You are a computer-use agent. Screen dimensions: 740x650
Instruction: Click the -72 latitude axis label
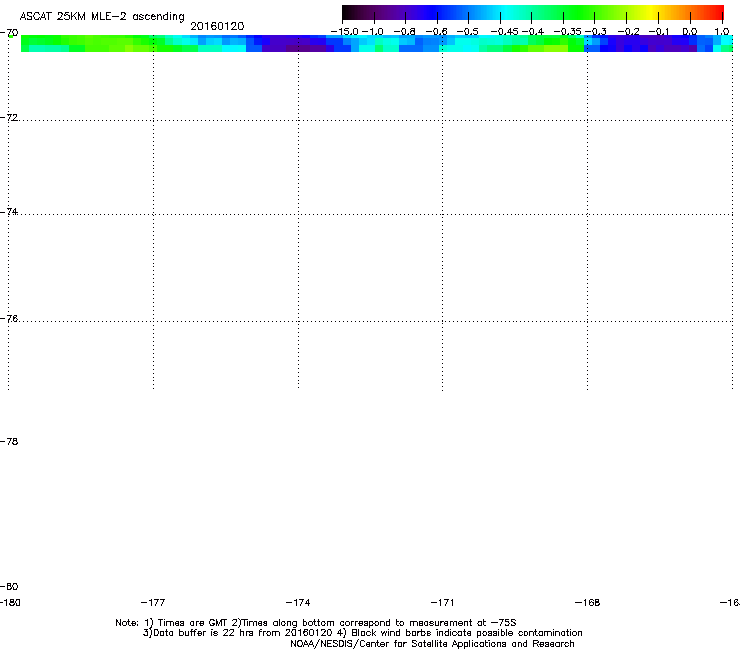pyautogui.click(x=9, y=117)
